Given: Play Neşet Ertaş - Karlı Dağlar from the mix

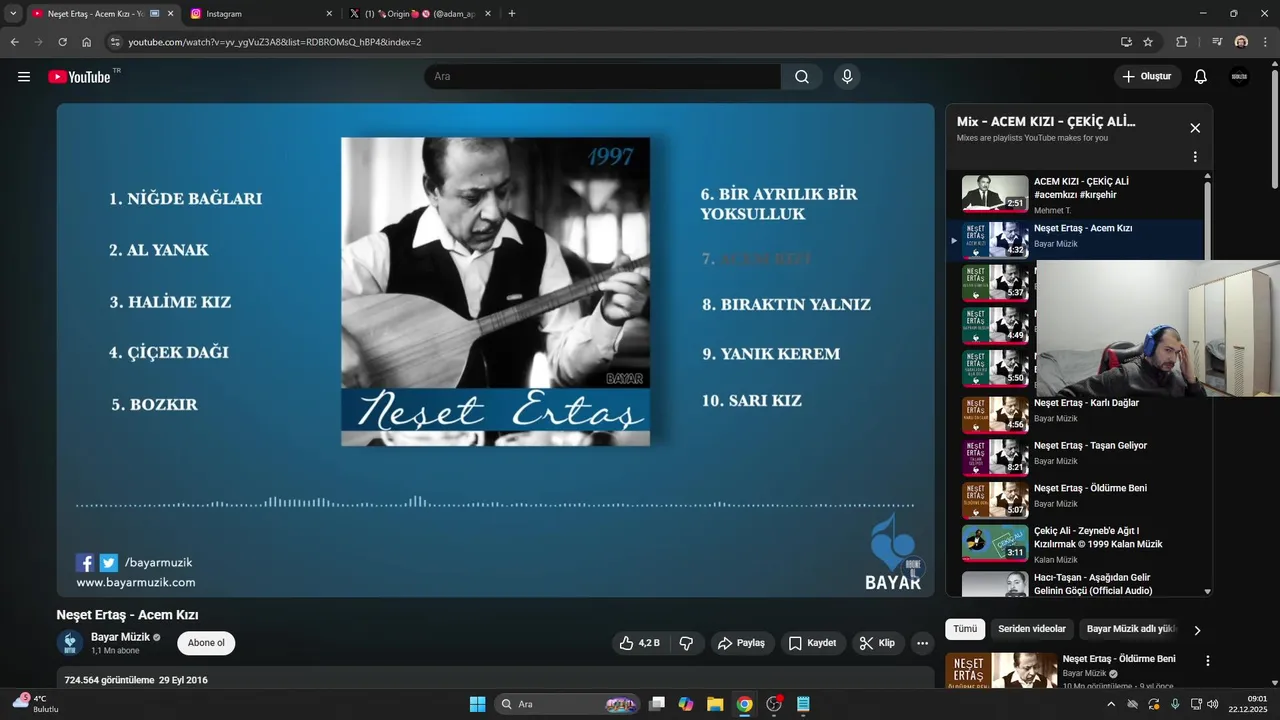Looking at the screenshot, I should click(1075, 413).
